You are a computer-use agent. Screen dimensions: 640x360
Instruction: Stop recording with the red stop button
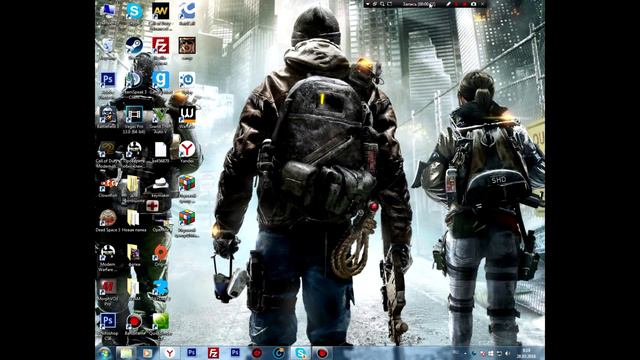click(464, 4)
